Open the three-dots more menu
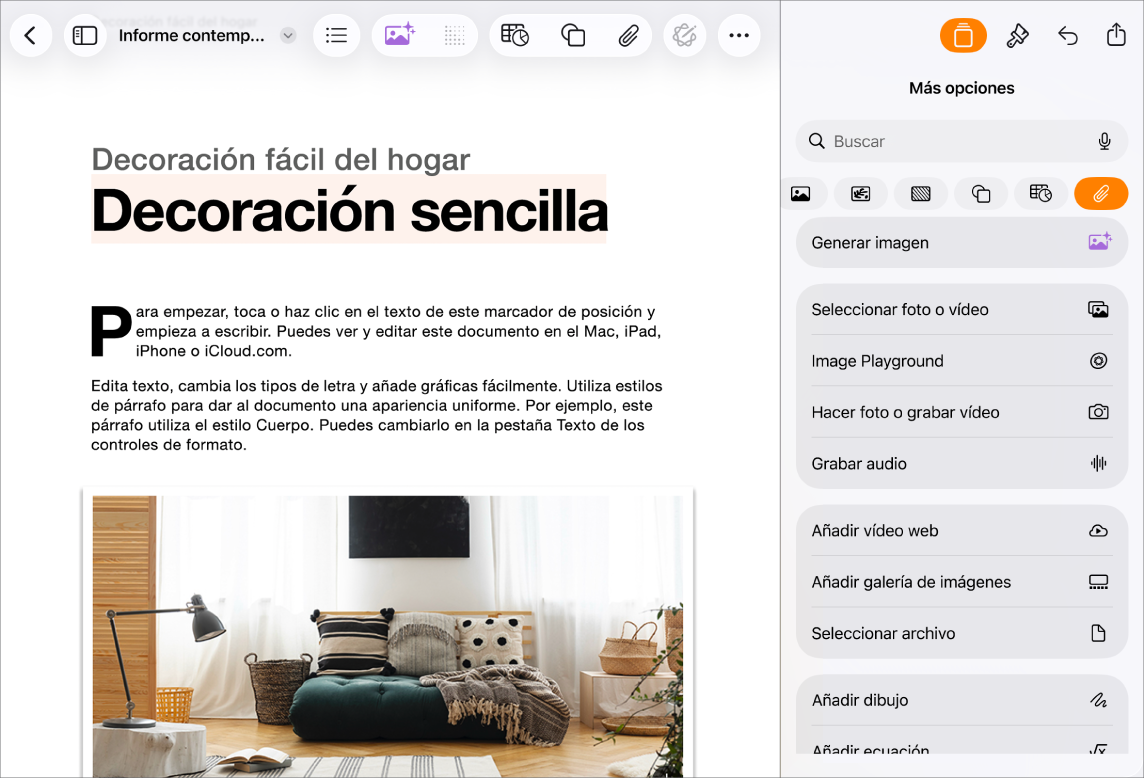 coord(739,36)
